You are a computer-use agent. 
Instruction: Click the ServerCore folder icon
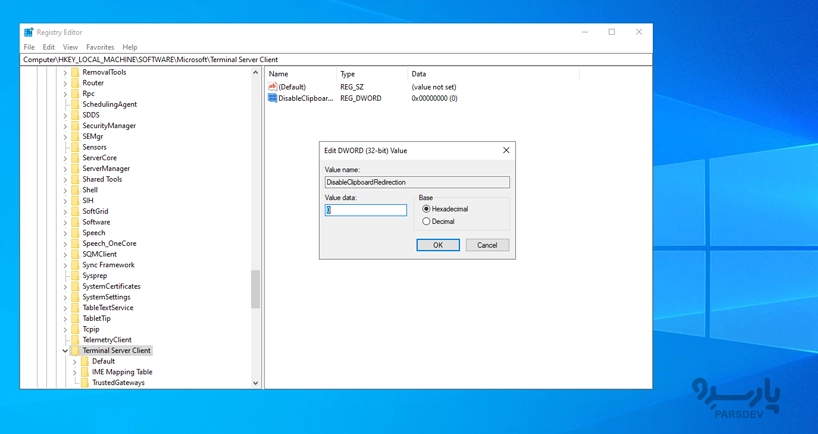(75, 158)
